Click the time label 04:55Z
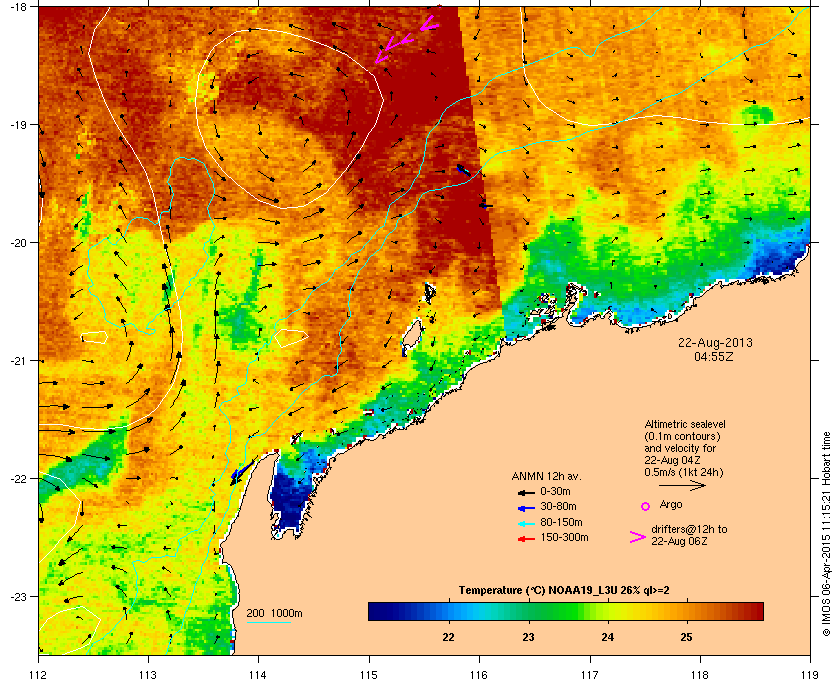Viewport: 840px width, 680px height. (x=714, y=356)
